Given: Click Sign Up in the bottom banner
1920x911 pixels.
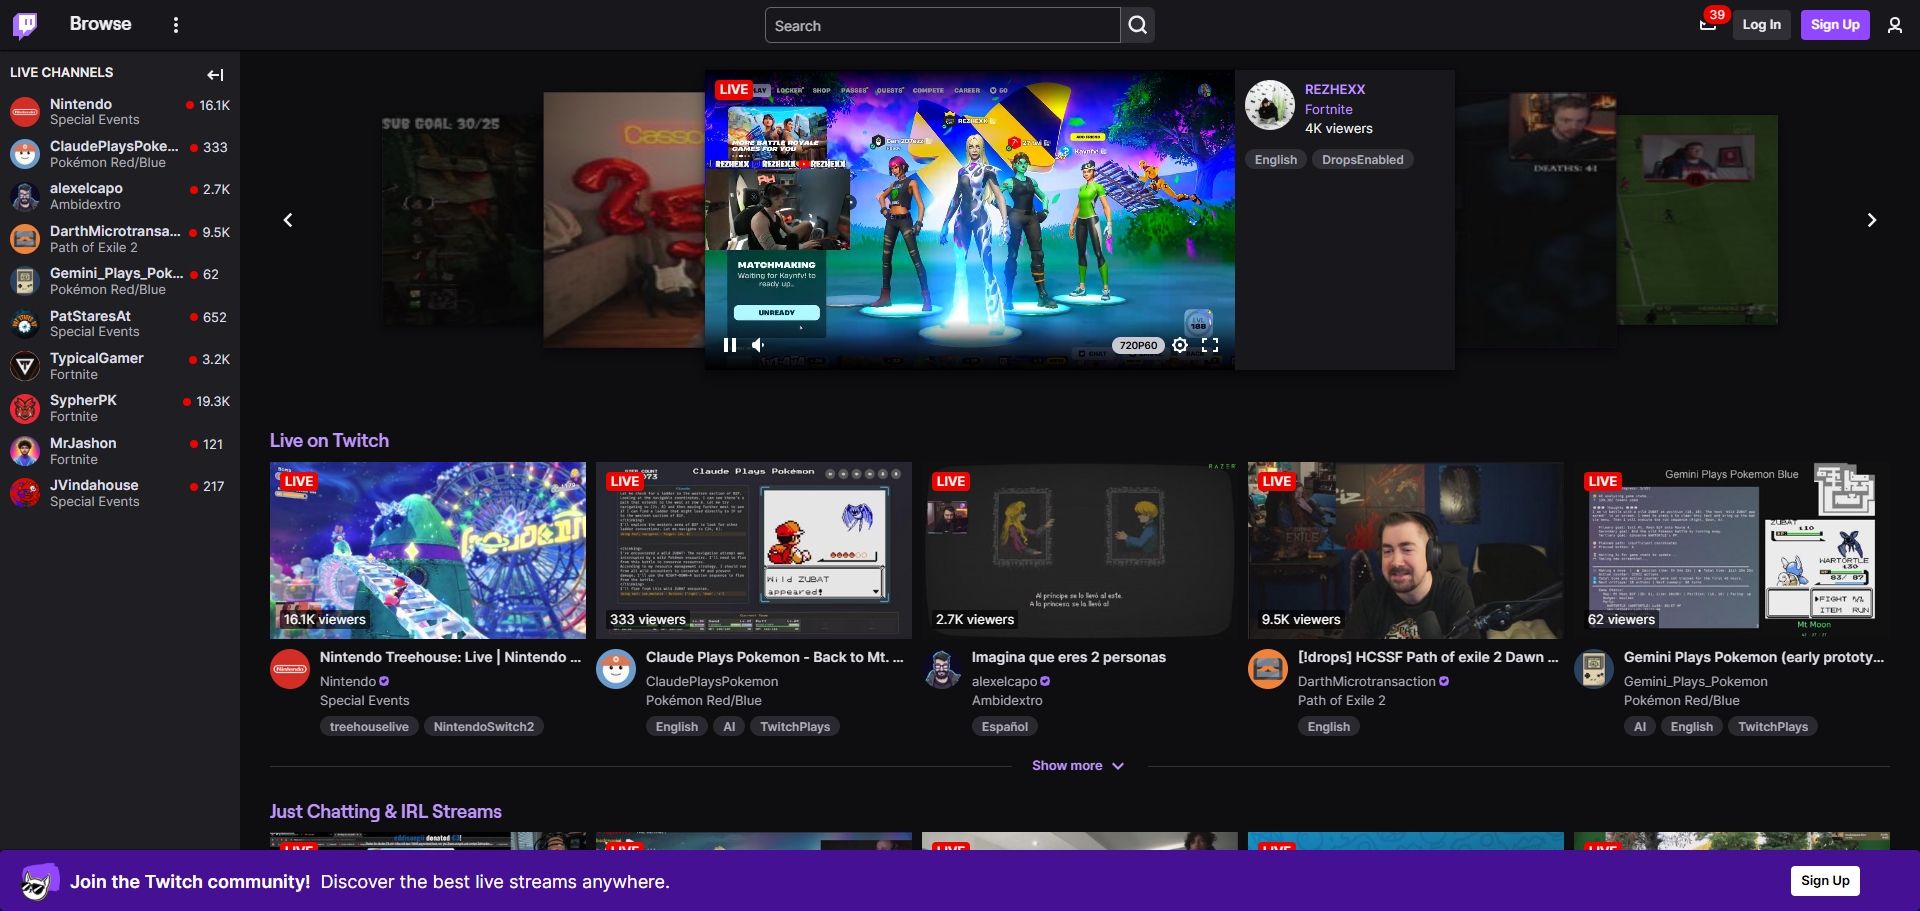Looking at the screenshot, I should pyautogui.click(x=1825, y=880).
